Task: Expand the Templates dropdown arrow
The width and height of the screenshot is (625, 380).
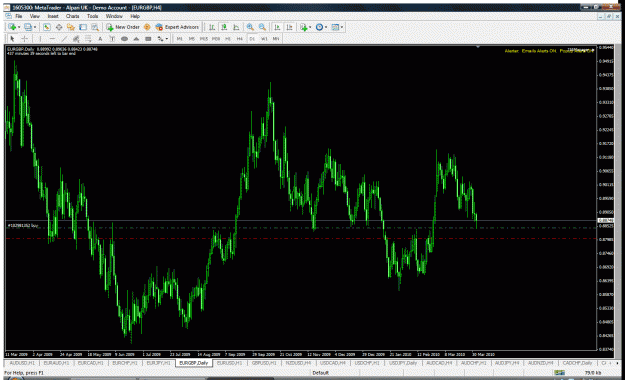Action: [342, 27]
